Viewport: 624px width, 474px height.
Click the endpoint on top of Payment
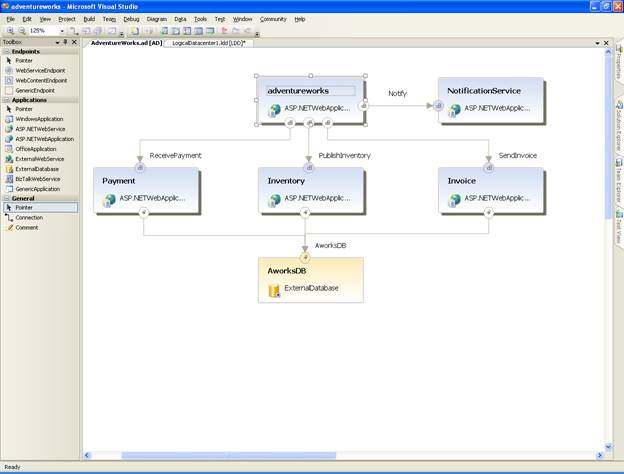pos(140,168)
